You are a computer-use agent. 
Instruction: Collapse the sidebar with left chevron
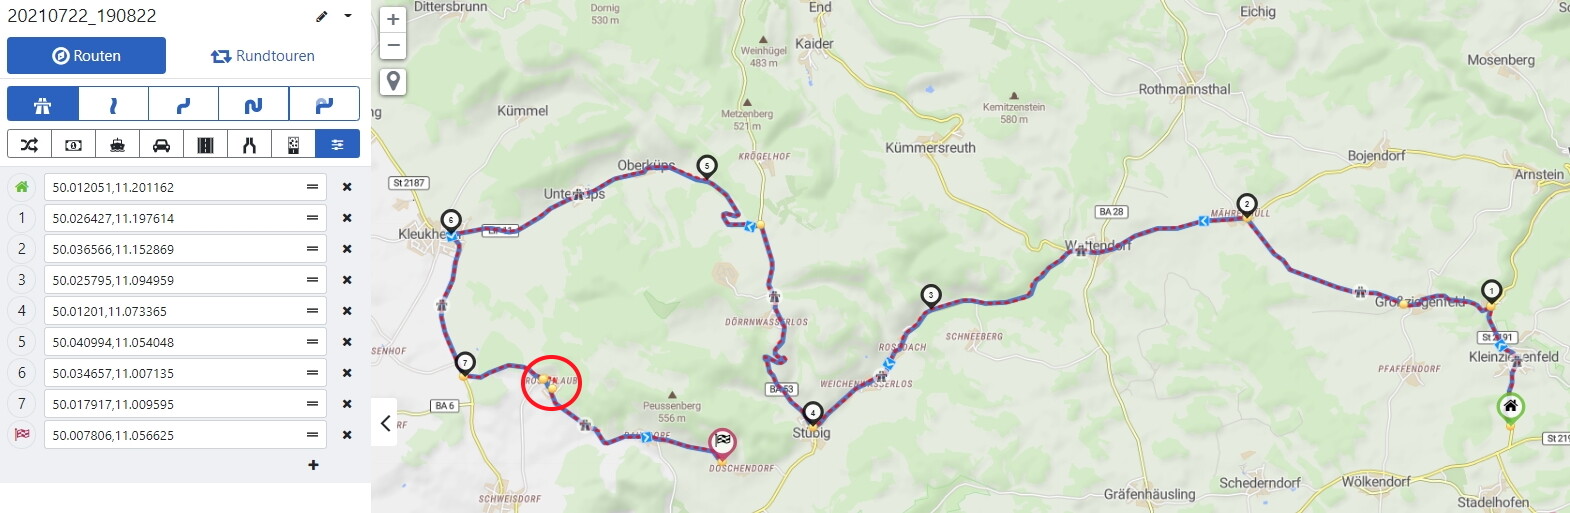coord(385,423)
